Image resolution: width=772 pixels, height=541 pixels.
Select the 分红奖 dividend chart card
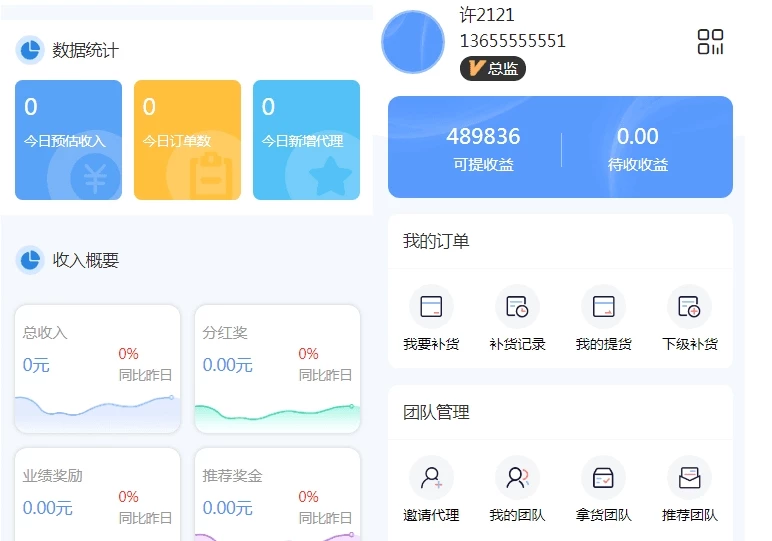(277, 368)
